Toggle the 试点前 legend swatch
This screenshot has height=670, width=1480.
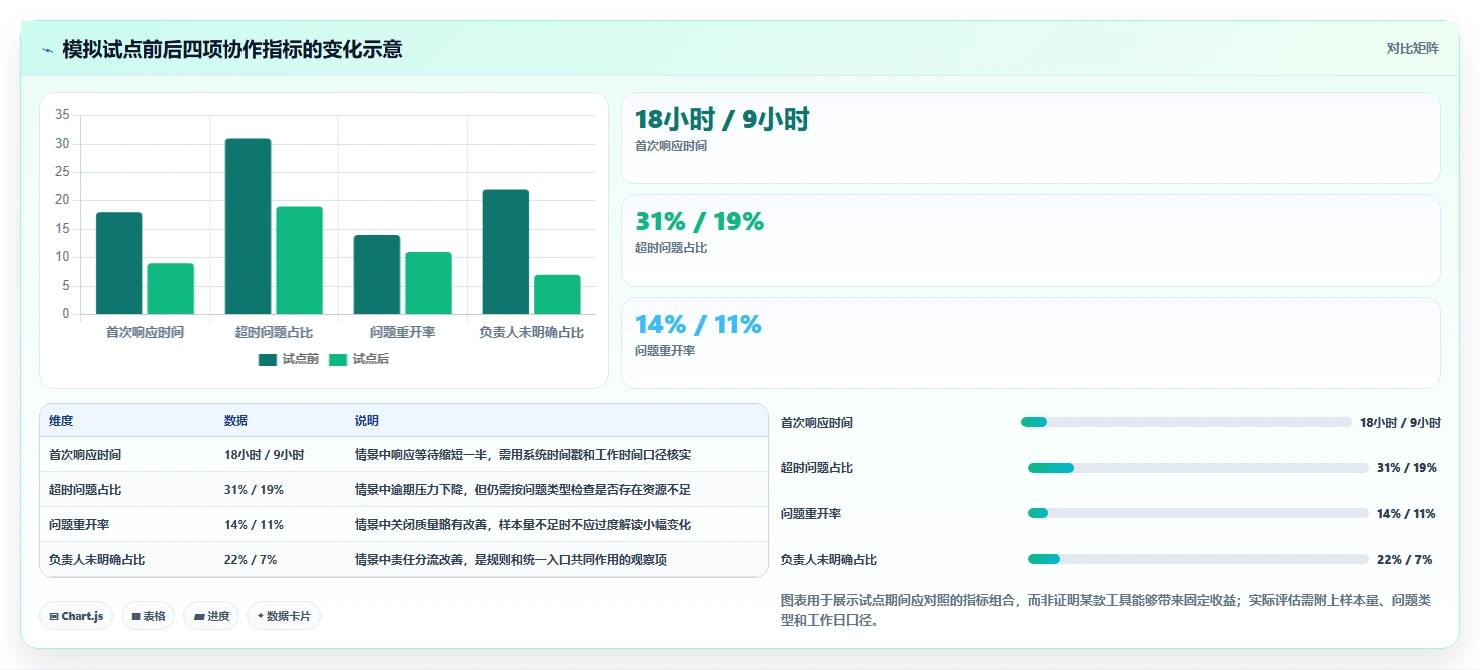point(267,360)
